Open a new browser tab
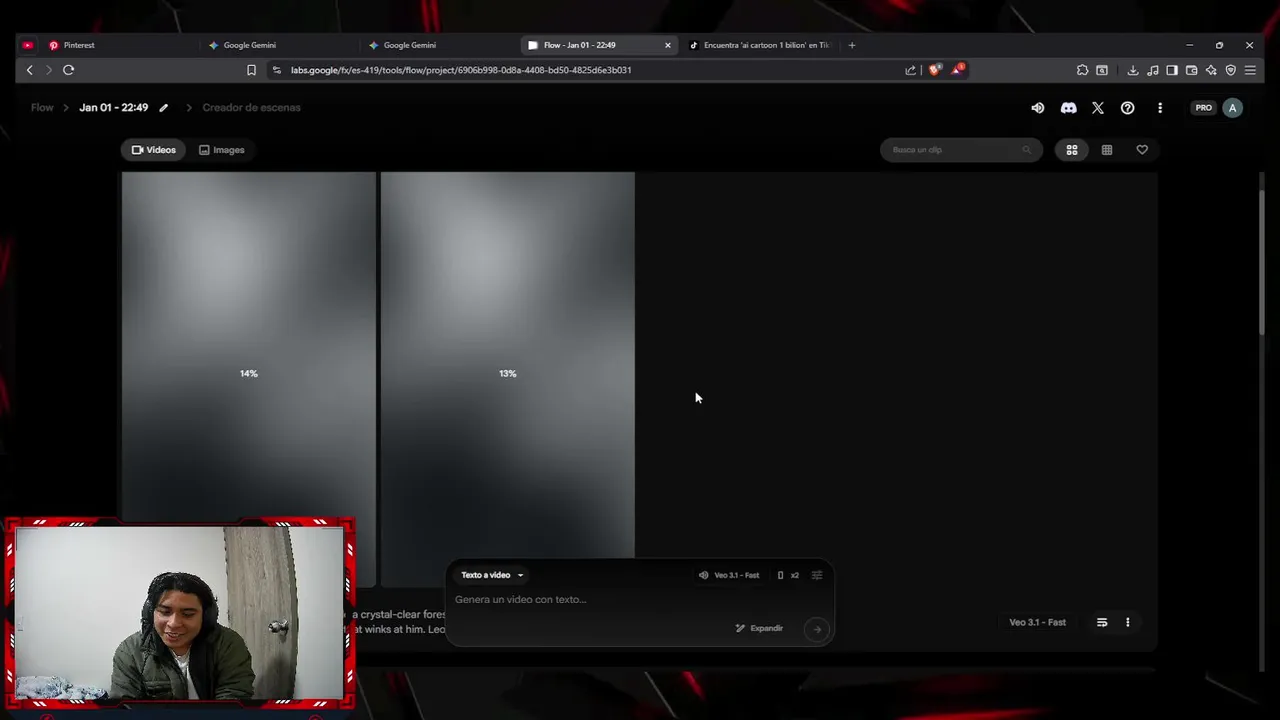This screenshot has width=1280, height=720. click(x=852, y=45)
